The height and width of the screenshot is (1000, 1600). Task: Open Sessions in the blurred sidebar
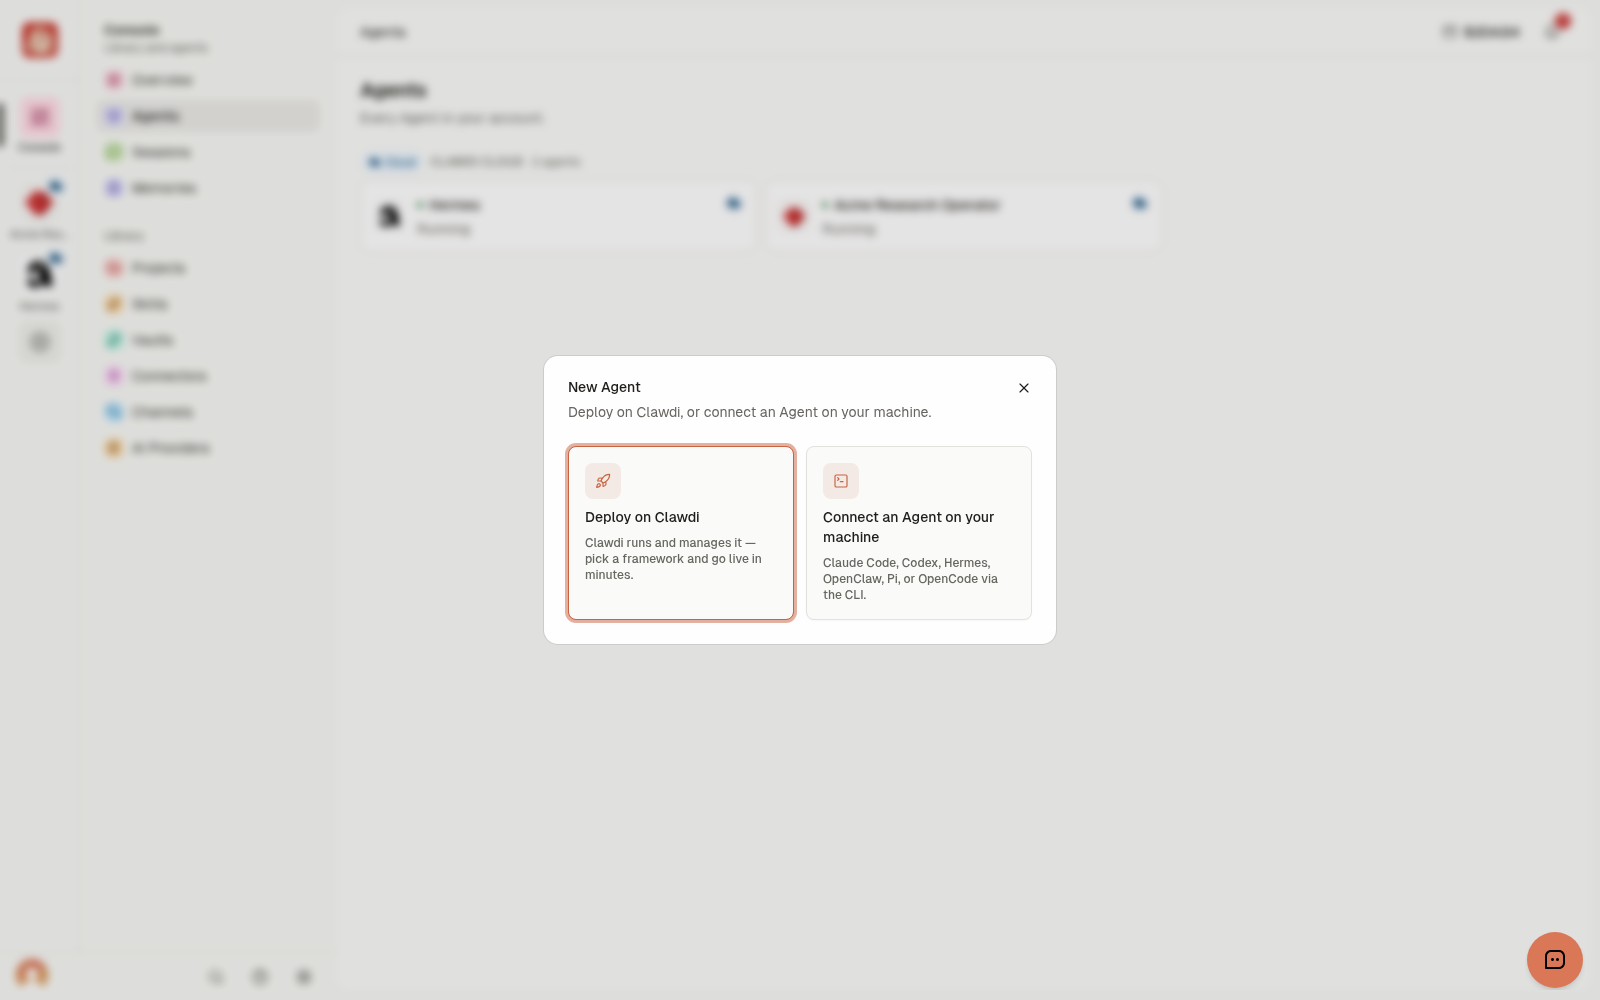209,152
